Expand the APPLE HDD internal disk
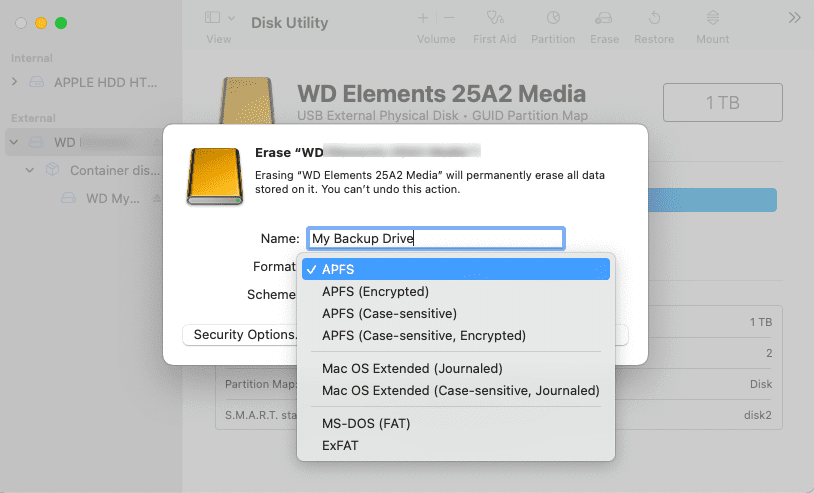814x493 pixels. pos(14,81)
